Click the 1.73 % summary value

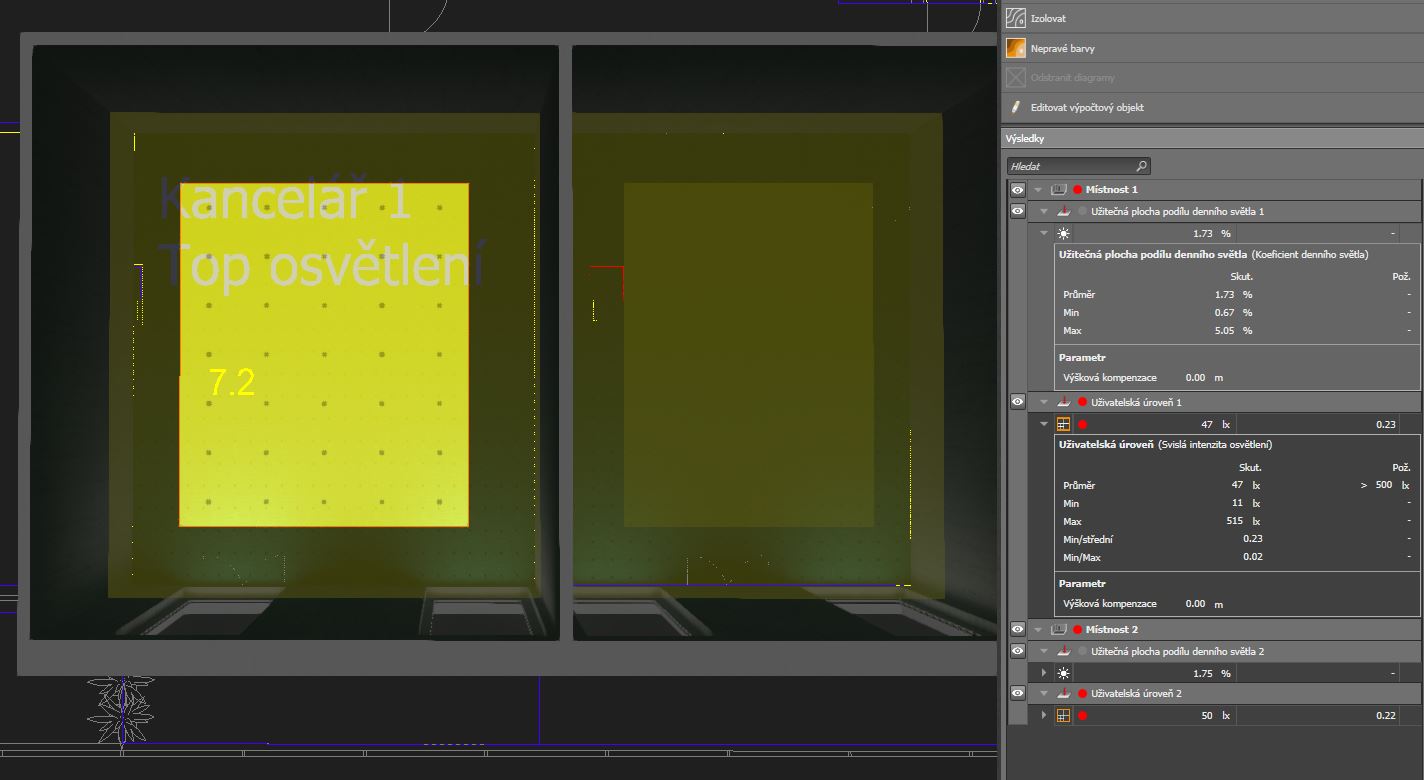tap(1212, 233)
